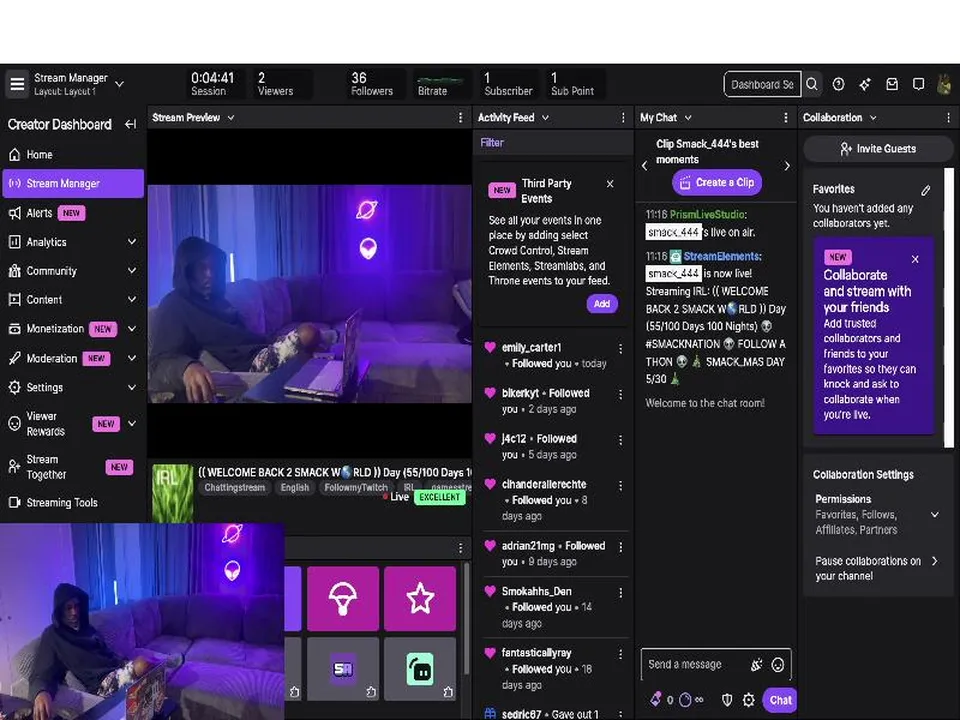
Task: Open the profile avatar menu
Action: click(945, 84)
